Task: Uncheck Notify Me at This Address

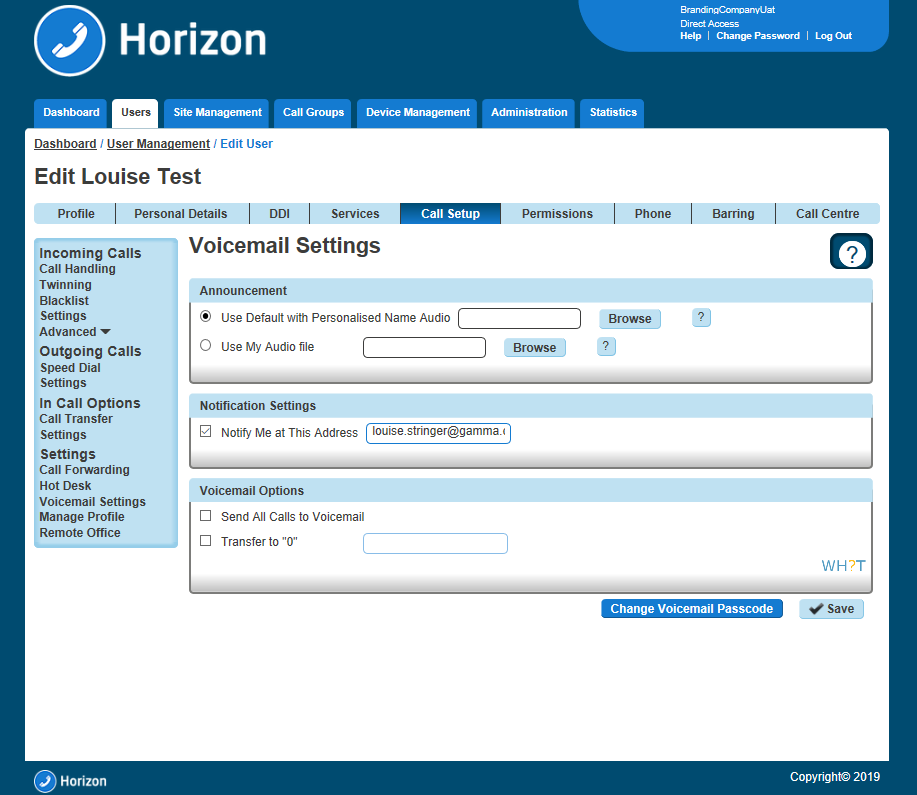Action: [x=205, y=431]
